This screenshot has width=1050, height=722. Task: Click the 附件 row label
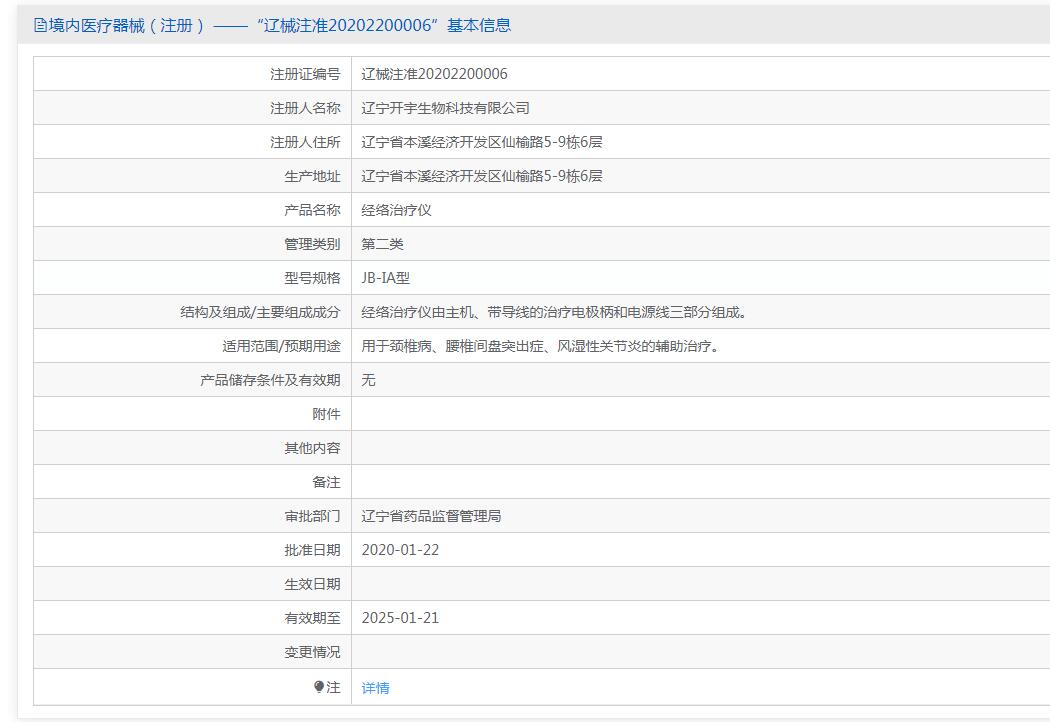[326, 415]
